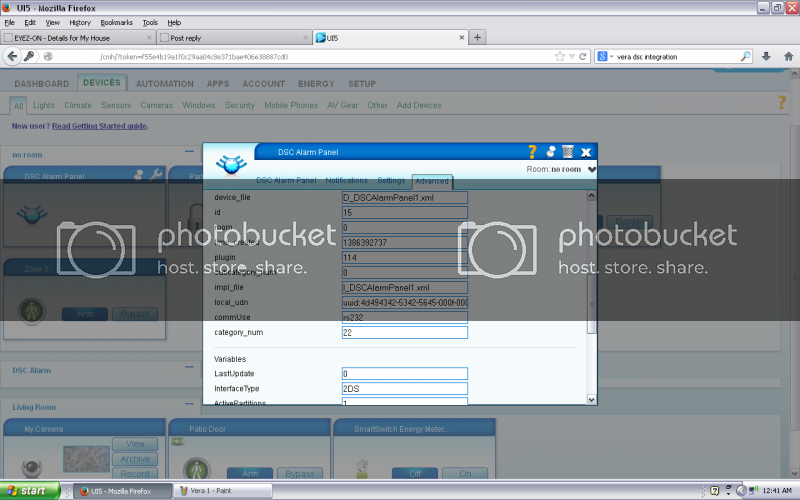Filter devices by Cameras
This screenshot has width=800, height=500.
(156, 105)
